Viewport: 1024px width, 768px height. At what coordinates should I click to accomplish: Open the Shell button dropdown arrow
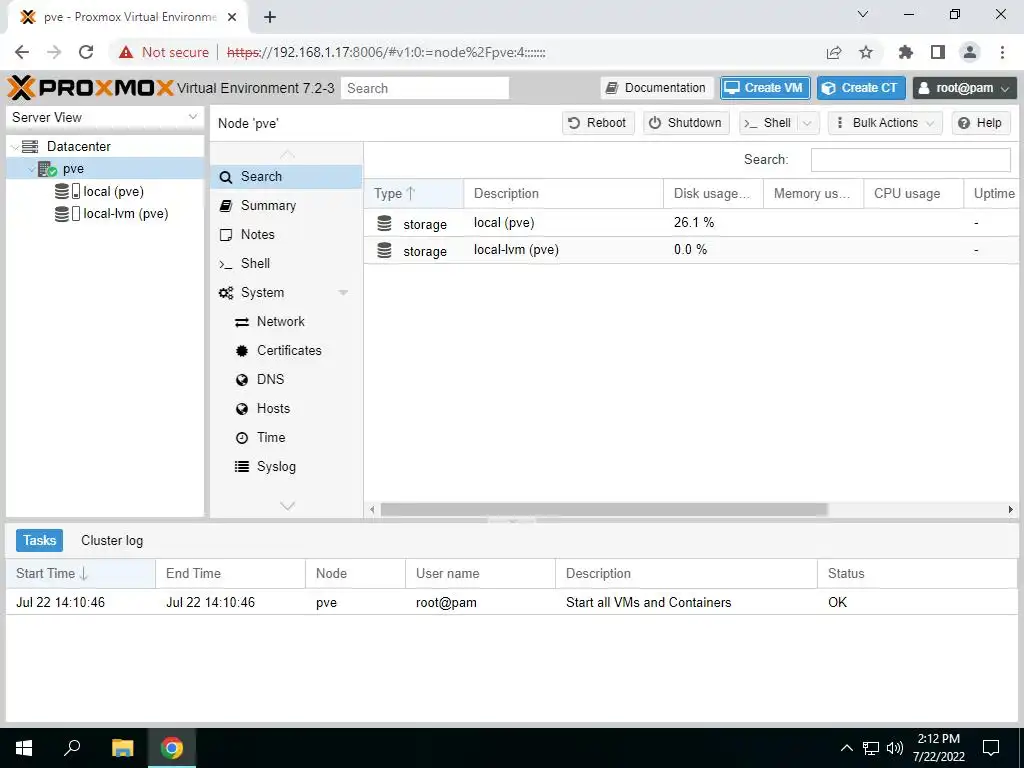807,123
